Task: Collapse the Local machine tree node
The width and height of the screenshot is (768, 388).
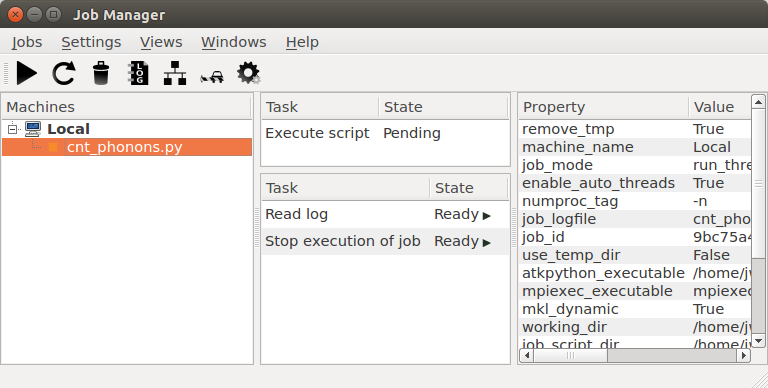Action: pyautogui.click(x=12, y=129)
